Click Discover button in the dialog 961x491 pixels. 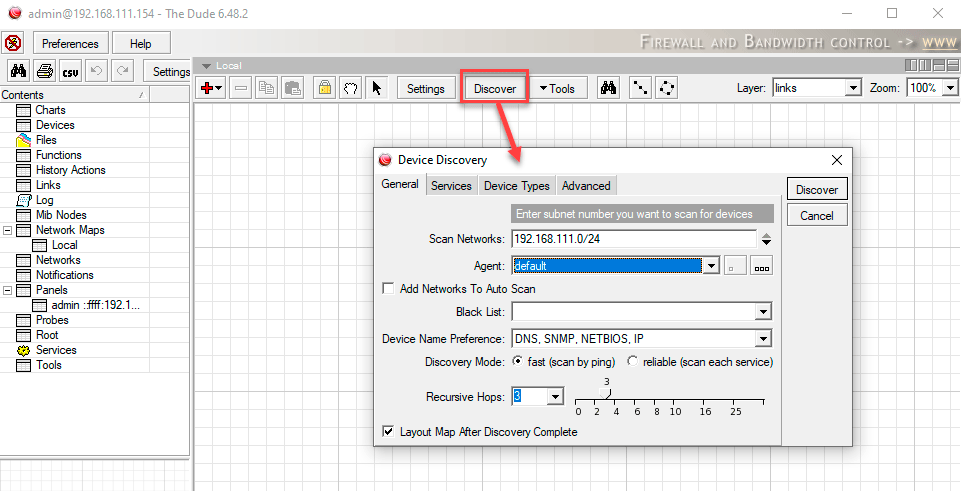pos(816,190)
